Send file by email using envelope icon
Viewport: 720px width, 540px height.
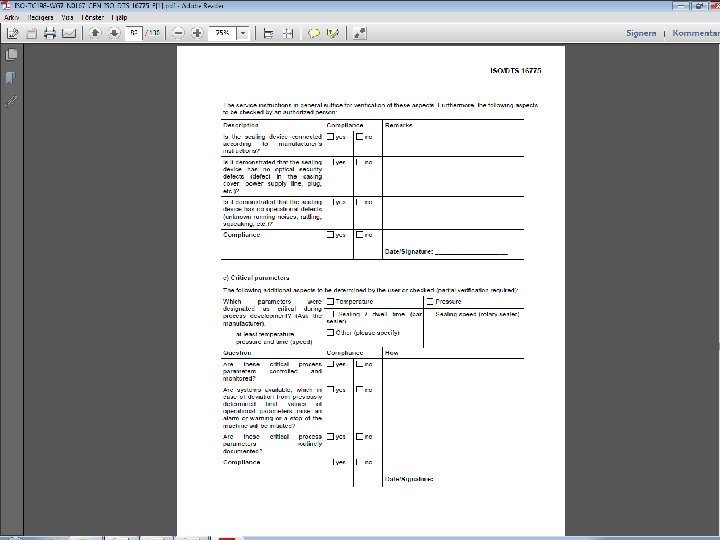tap(69, 33)
